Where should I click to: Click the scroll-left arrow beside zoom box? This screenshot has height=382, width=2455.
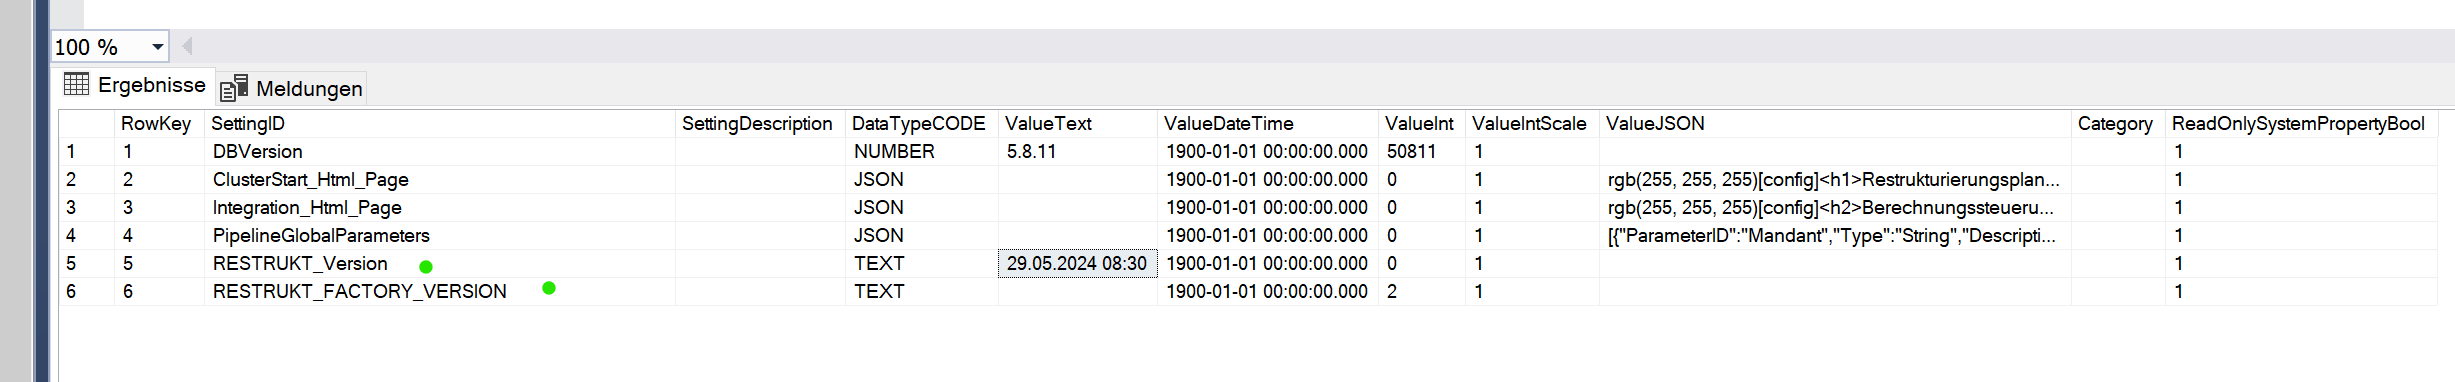pyautogui.click(x=187, y=46)
